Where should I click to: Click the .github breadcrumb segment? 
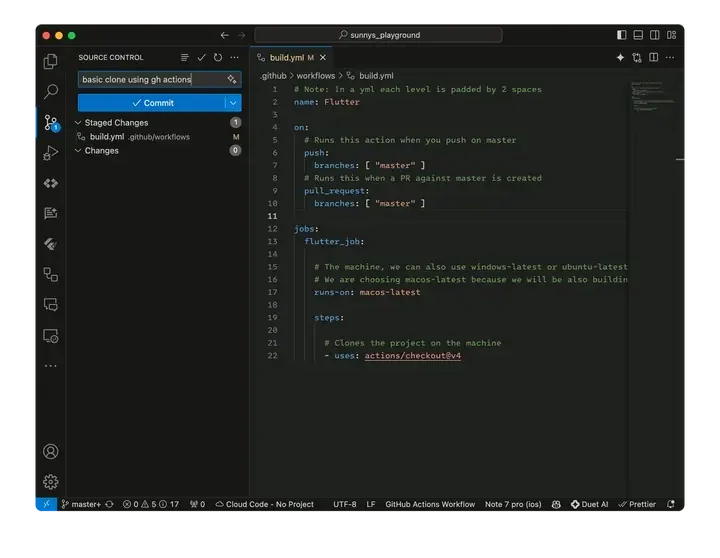(x=273, y=76)
